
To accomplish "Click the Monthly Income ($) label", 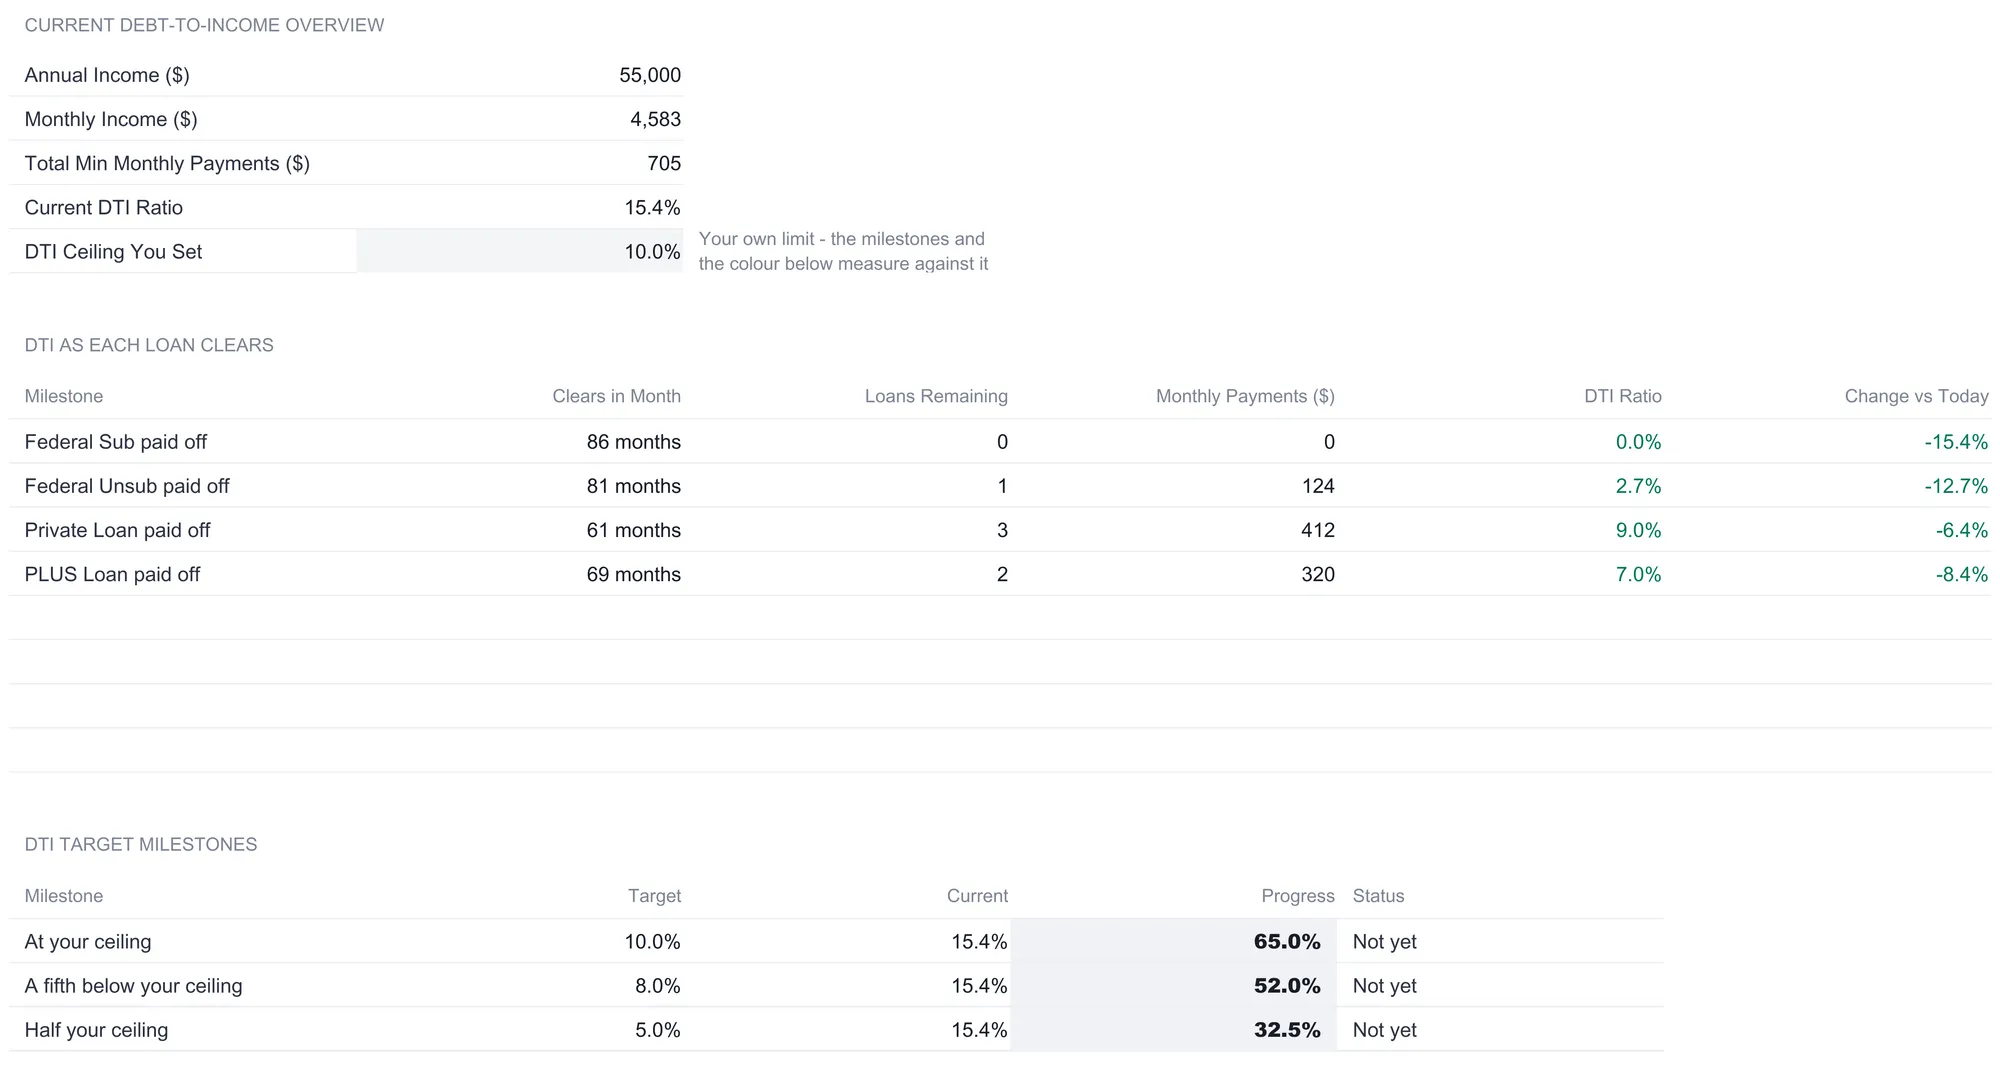I will 111,119.
